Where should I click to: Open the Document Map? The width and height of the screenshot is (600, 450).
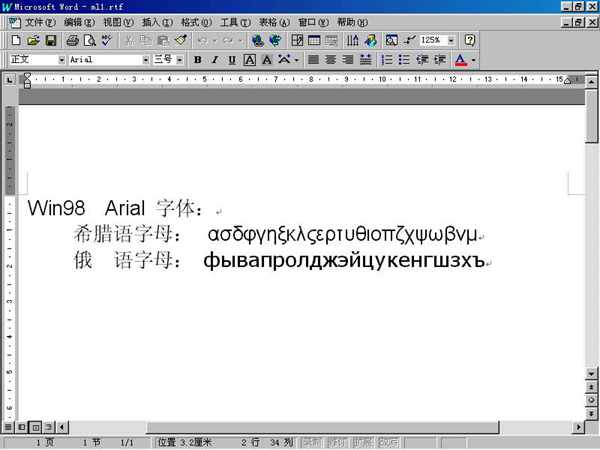point(391,40)
